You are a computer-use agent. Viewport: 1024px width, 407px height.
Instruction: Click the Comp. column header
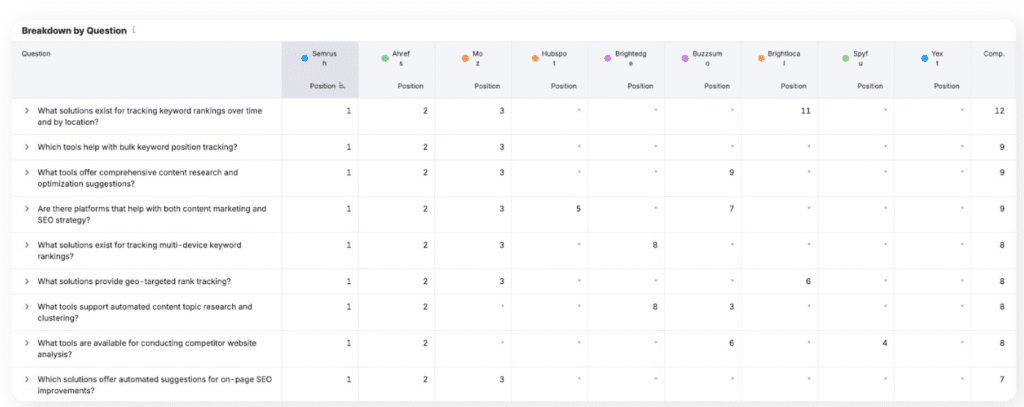pos(993,54)
